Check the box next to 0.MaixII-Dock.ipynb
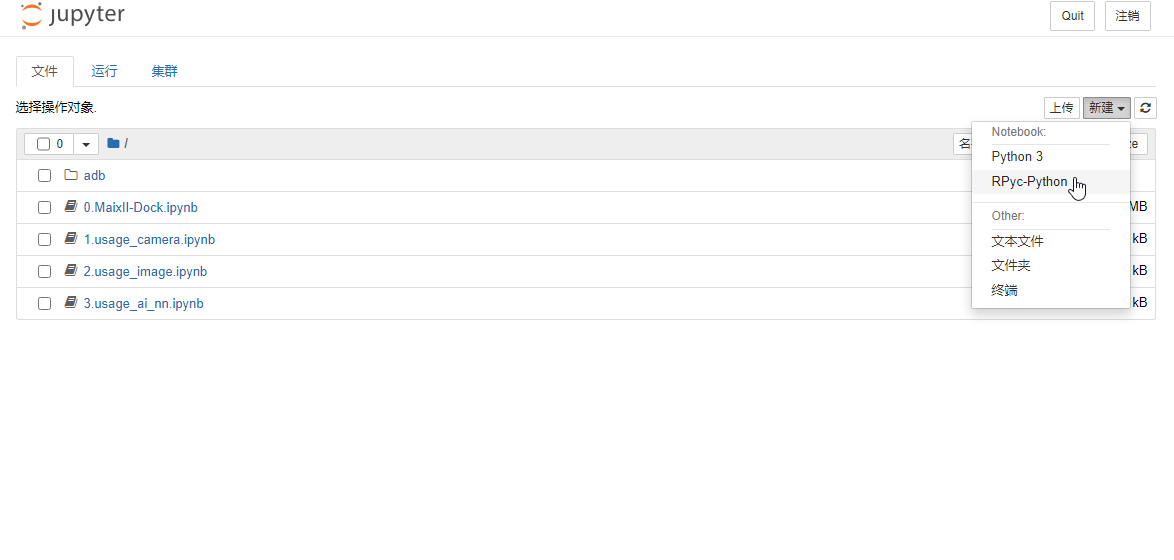Viewport: 1174px width, 560px height. pos(44,207)
